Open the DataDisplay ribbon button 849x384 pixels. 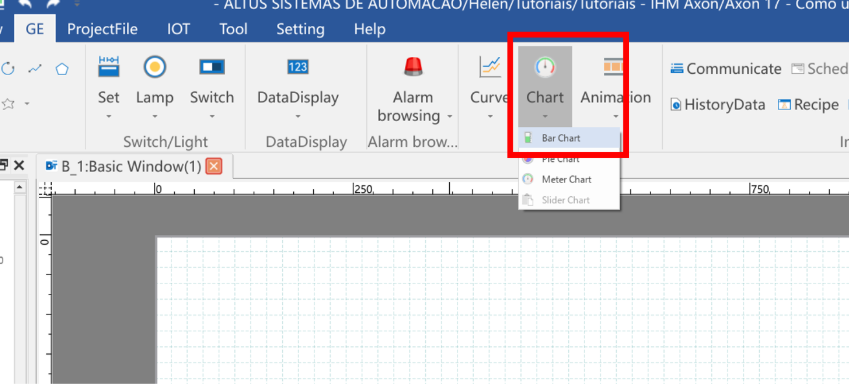pyautogui.click(x=298, y=87)
